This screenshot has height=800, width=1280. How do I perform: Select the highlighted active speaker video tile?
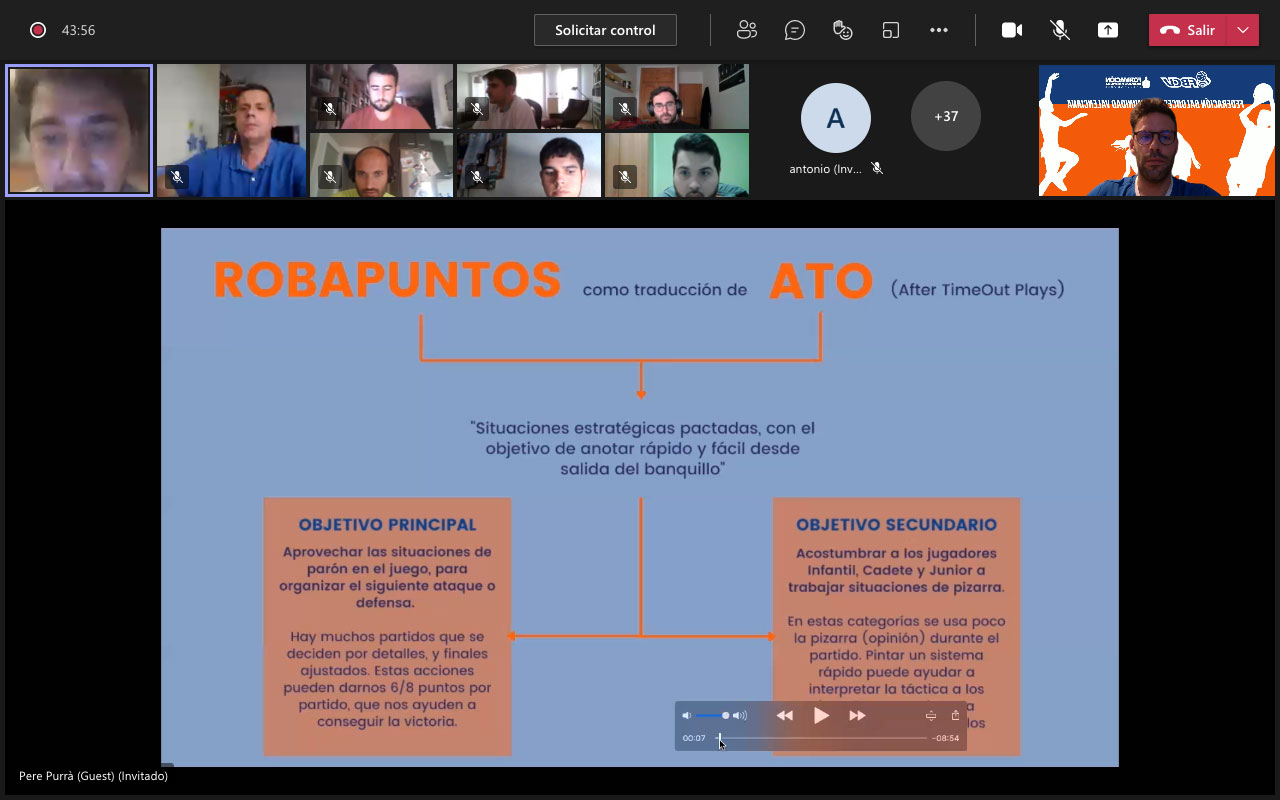(79, 130)
